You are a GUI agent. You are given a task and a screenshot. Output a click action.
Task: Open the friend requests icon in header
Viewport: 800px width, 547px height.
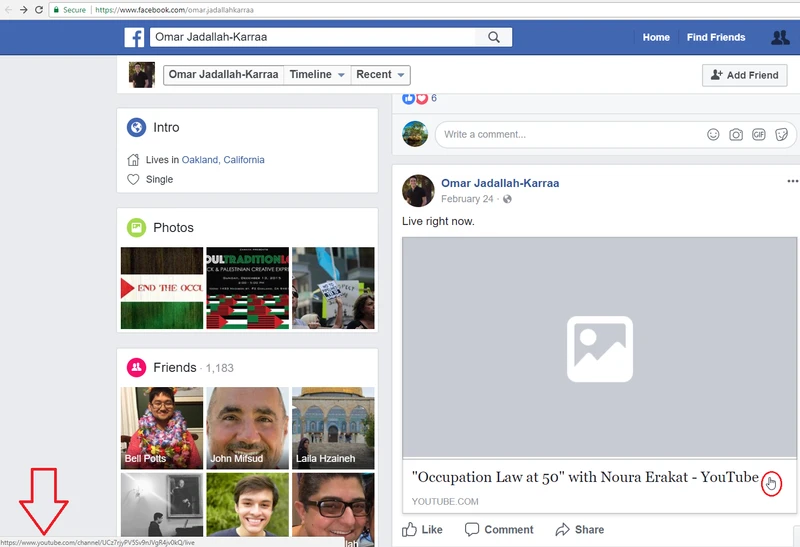point(780,37)
